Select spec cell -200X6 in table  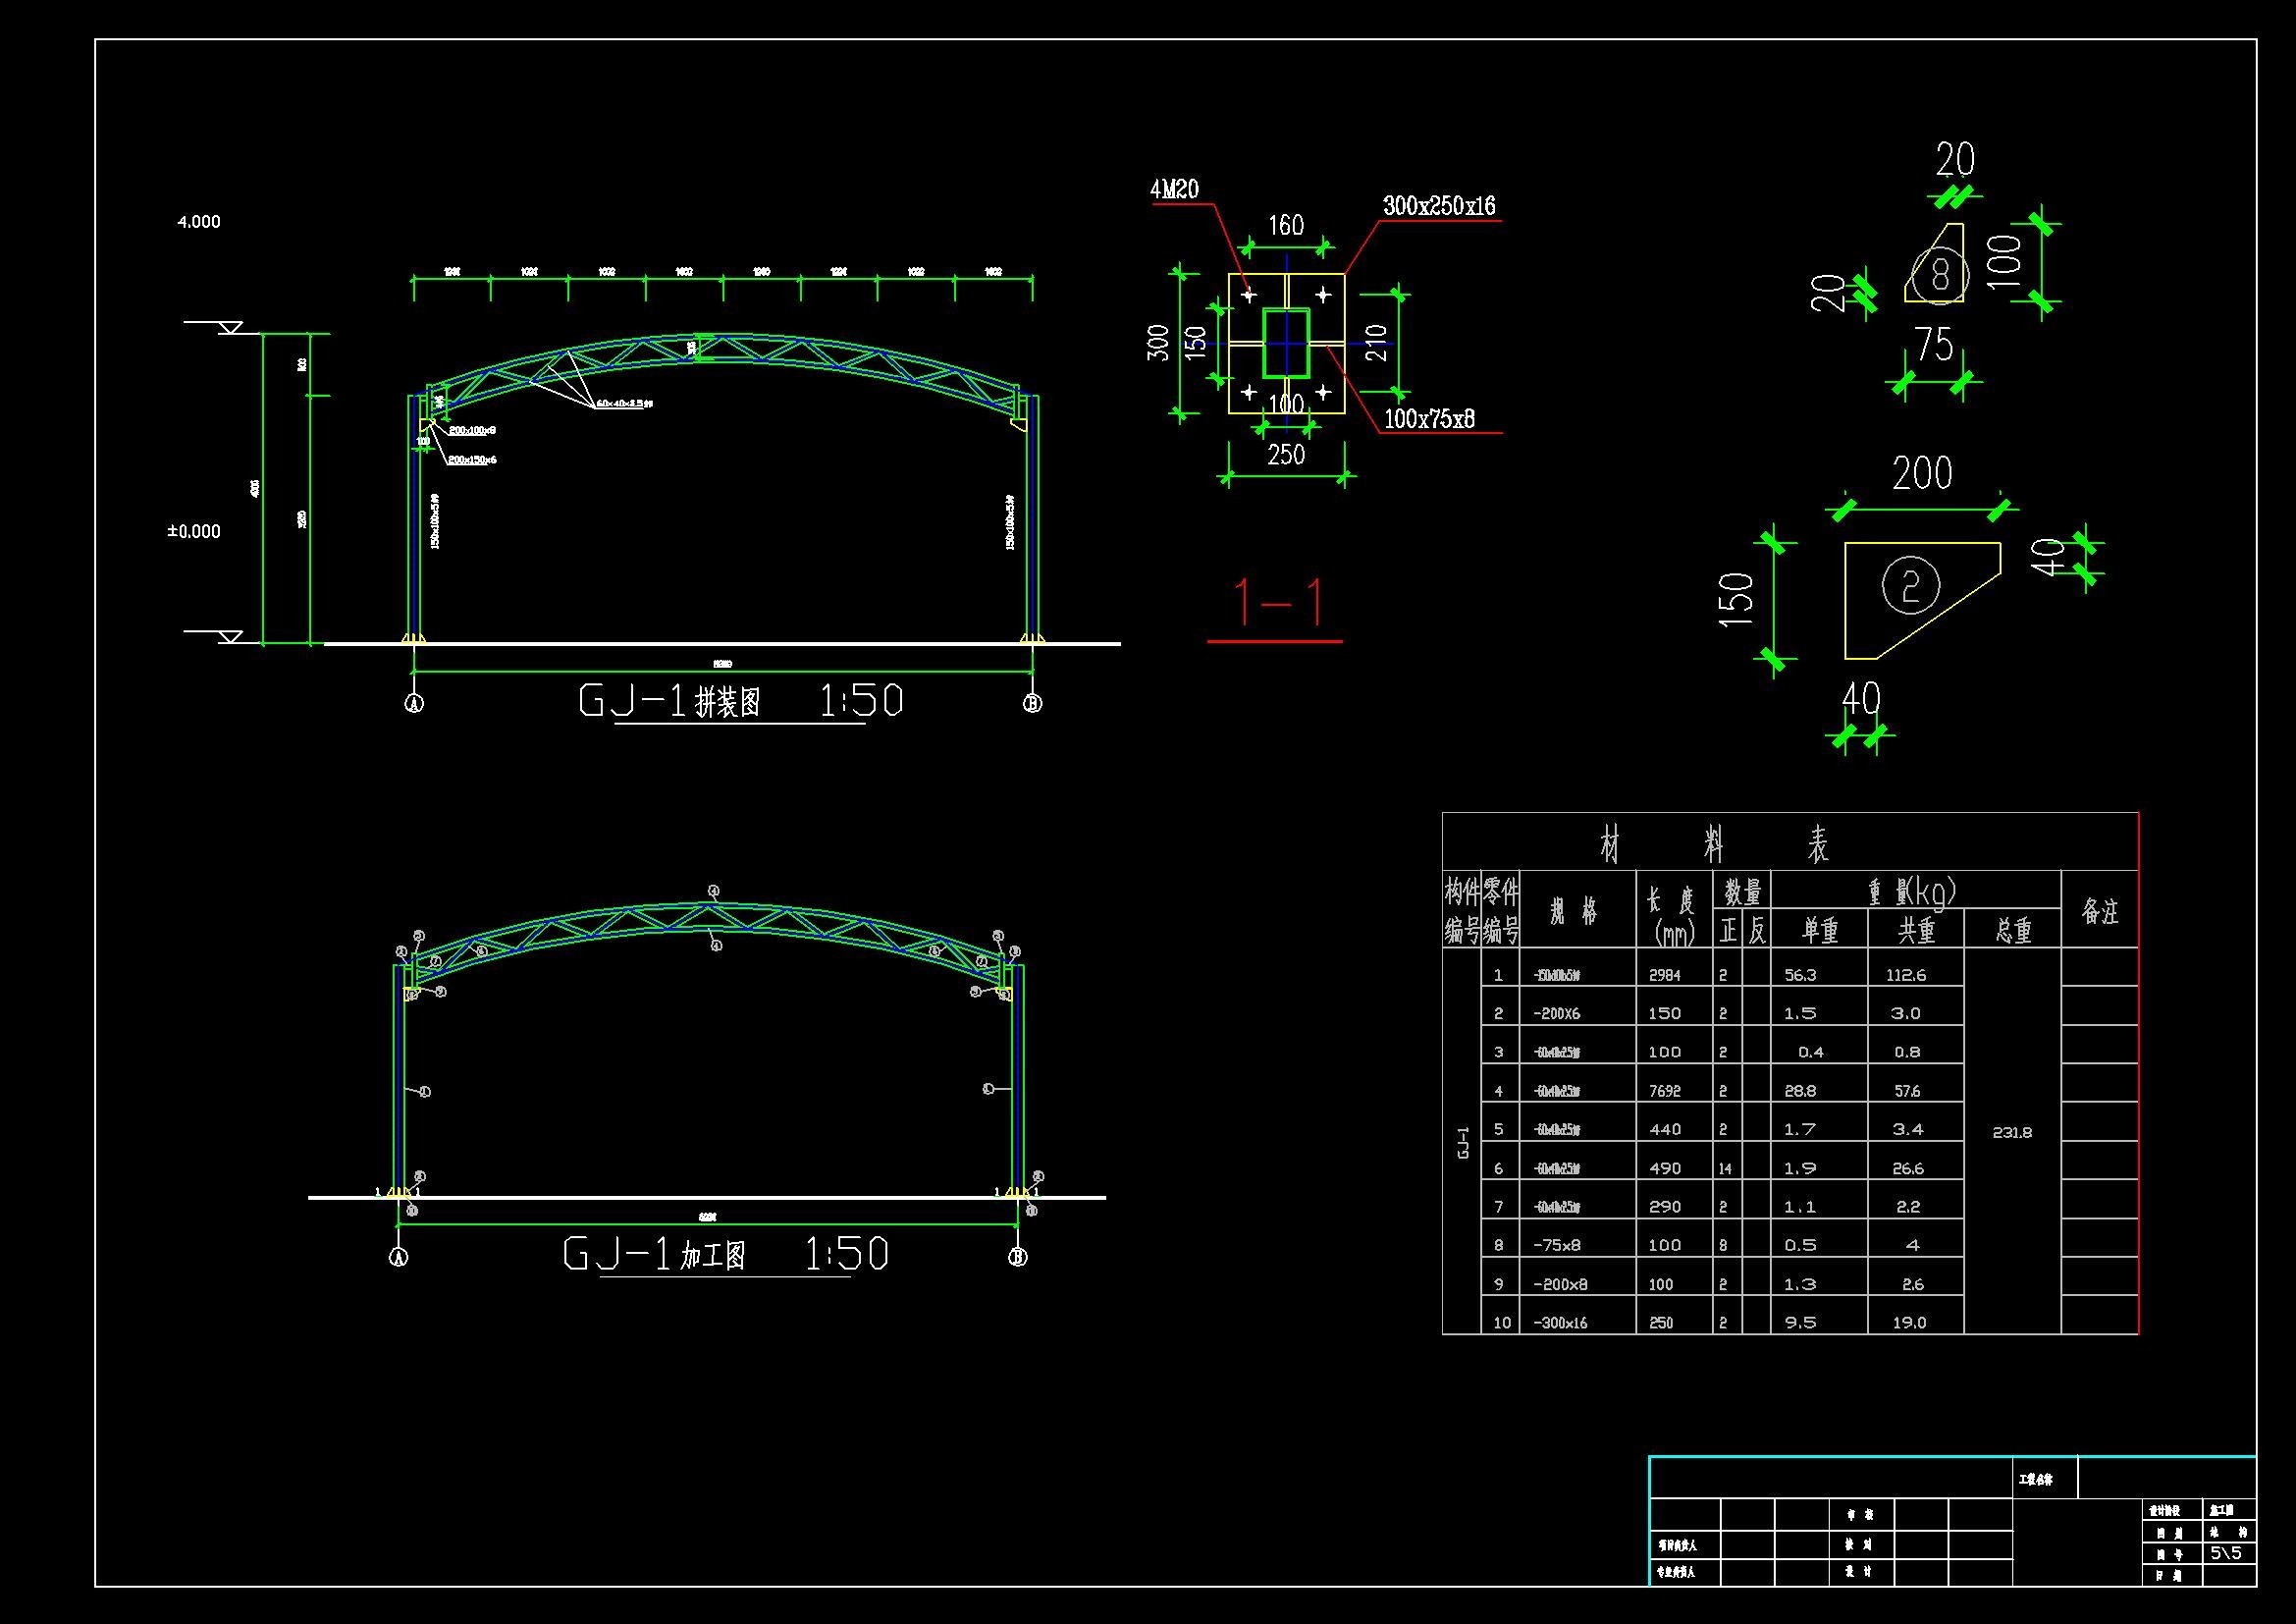coord(1559,1014)
